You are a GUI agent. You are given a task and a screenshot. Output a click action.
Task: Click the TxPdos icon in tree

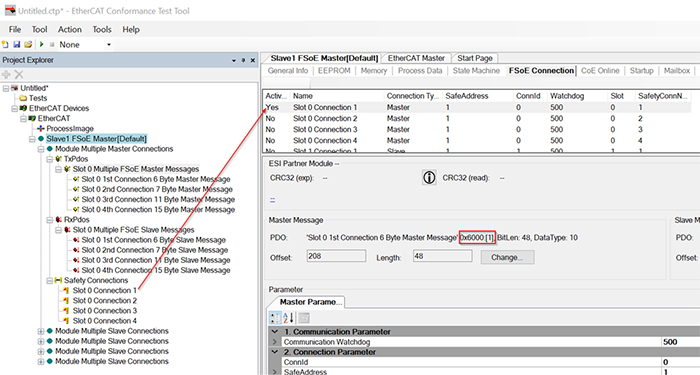(58, 159)
